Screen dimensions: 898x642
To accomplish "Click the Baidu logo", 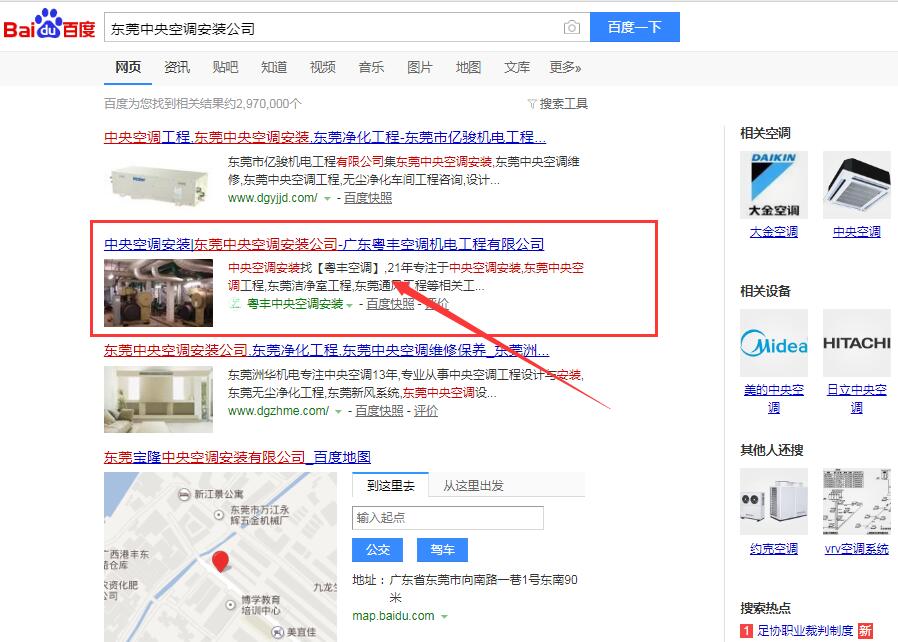I will tap(49, 25).
